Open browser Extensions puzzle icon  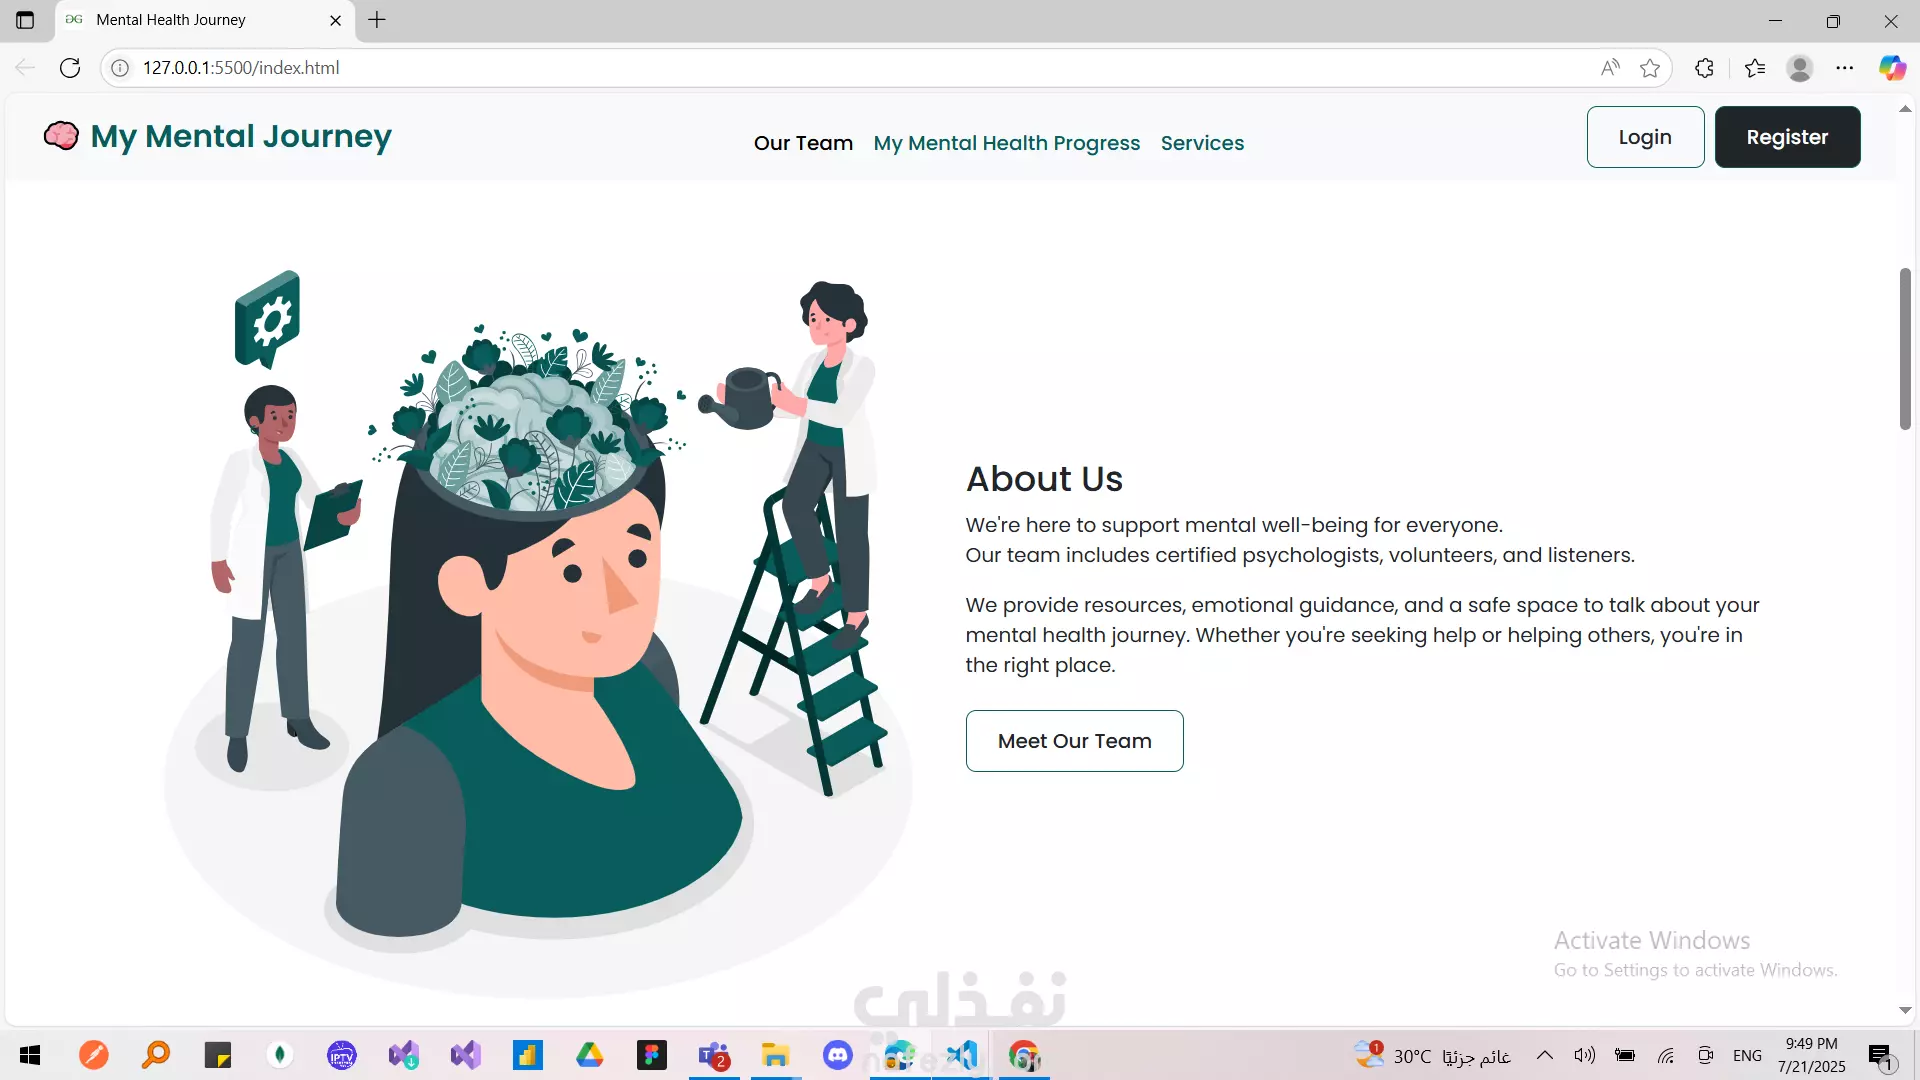[x=1704, y=68]
